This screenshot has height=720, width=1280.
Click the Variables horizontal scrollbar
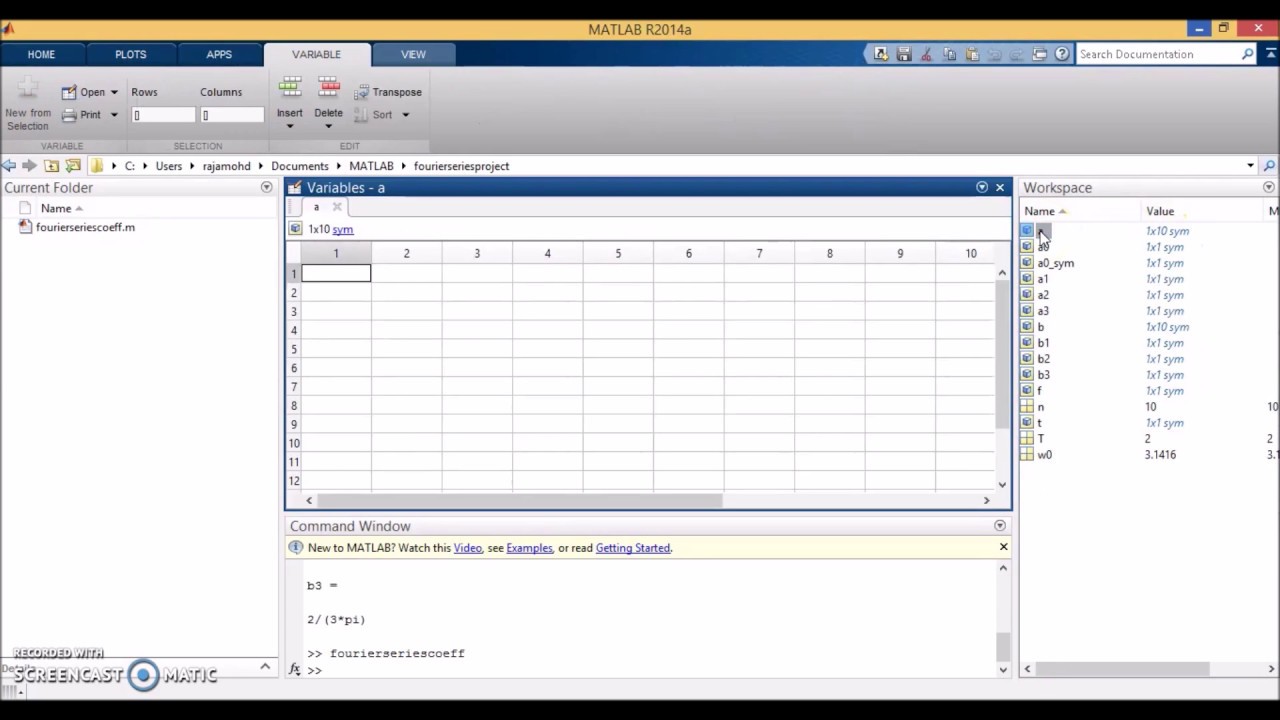coord(520,500)
